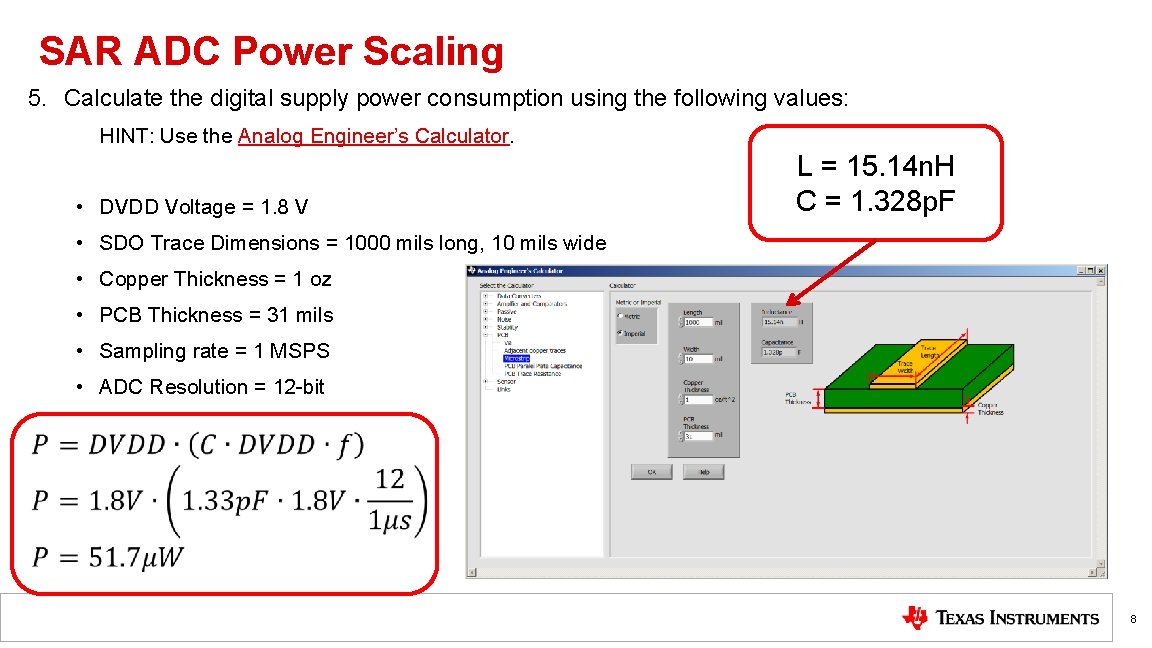The width and height of the screenshot is (1152, 648).
Task: Expand the Sensor tree branch
Action: point(485,381)
